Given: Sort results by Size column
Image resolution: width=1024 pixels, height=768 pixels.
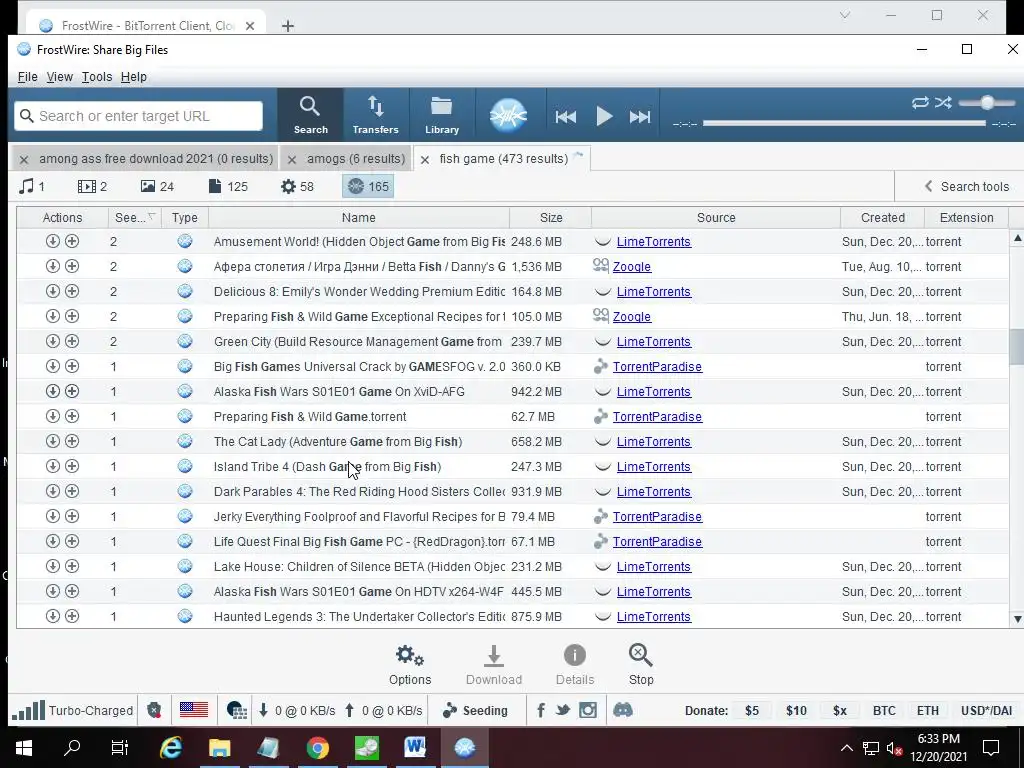Looking at the screenshot, I should tap(551, 217).
